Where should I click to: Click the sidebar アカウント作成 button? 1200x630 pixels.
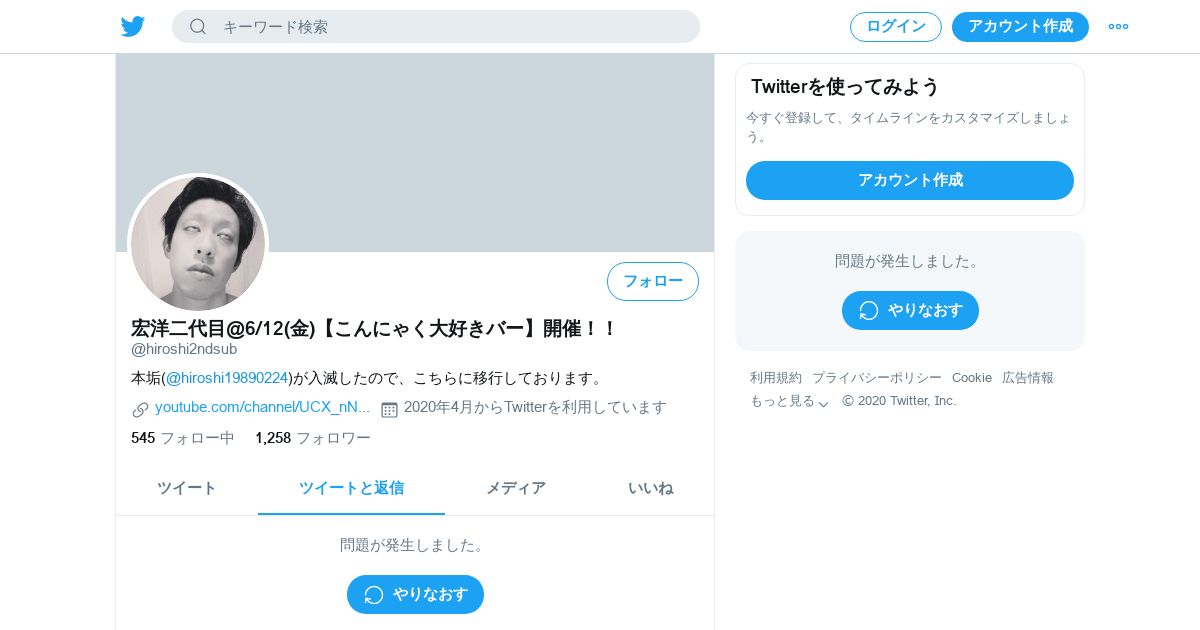tap(910, 181)
